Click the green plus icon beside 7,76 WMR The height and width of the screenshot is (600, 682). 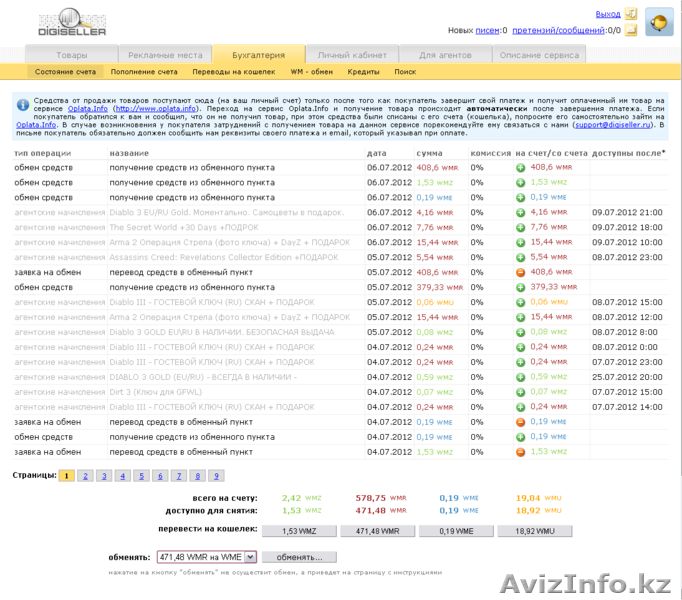(x=521, y=227)
